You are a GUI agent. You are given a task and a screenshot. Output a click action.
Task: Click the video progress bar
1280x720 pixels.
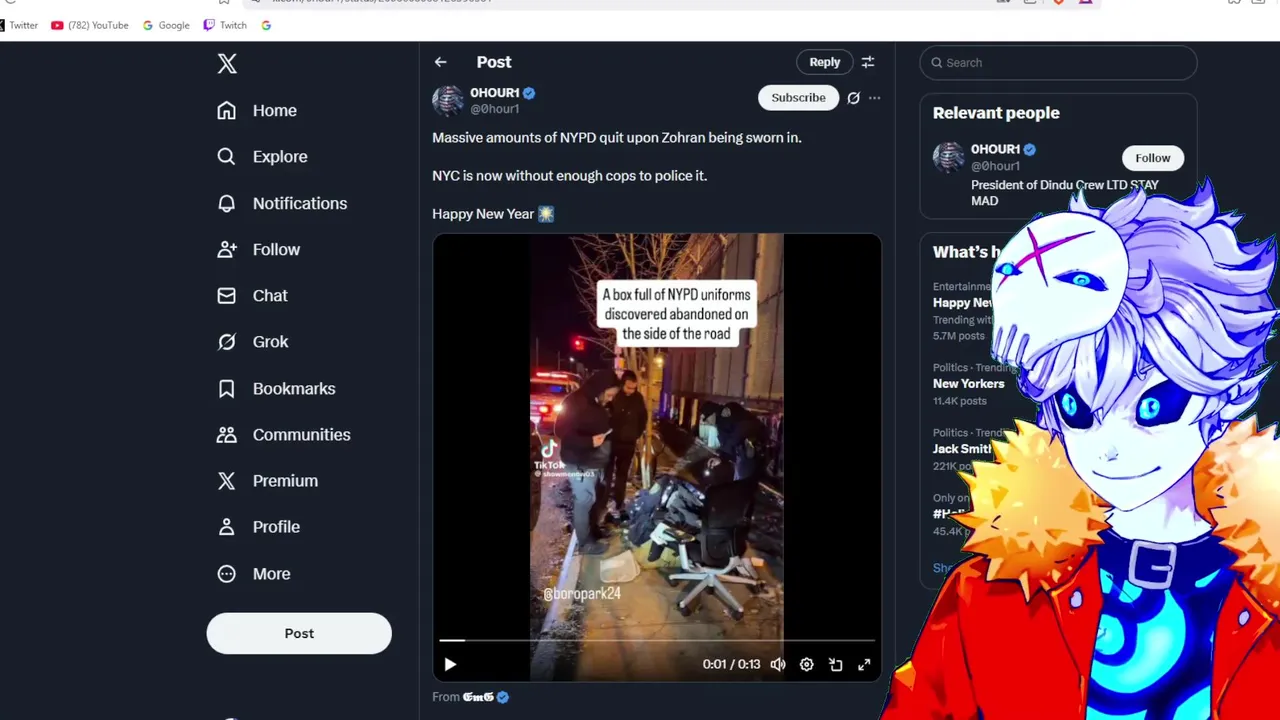657,640
